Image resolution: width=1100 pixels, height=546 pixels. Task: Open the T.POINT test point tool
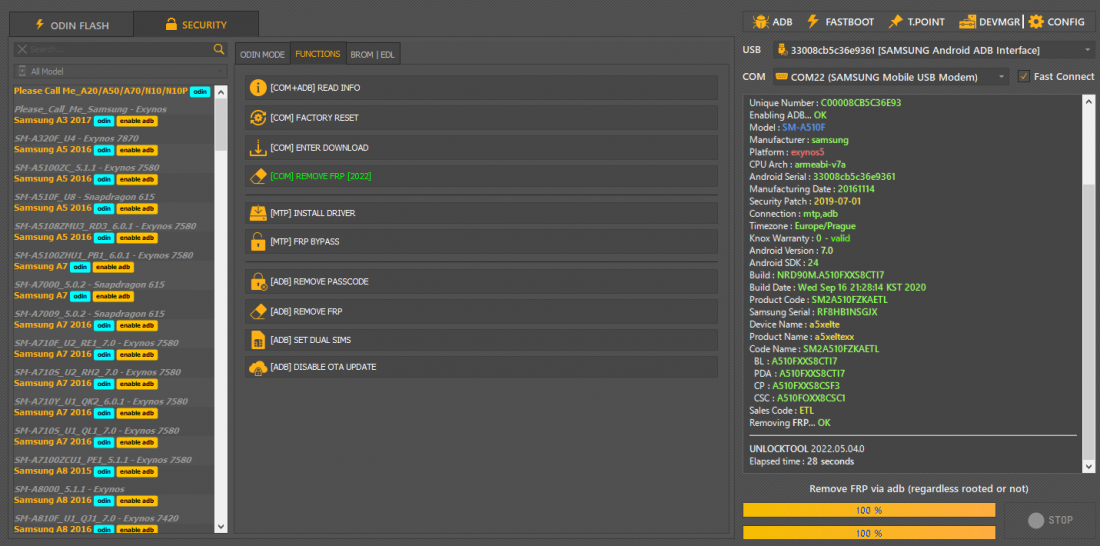click(x=916, y=22)
